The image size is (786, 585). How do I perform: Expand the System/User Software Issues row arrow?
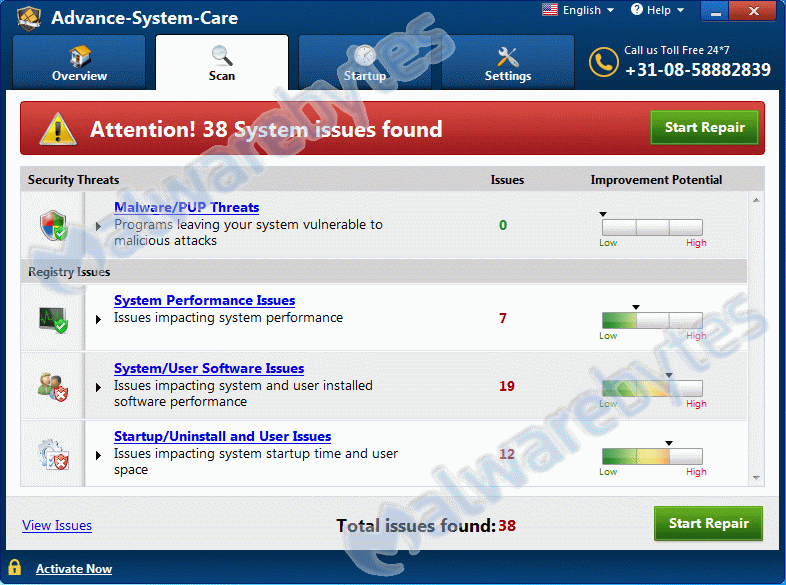click(x=98, y=387)
